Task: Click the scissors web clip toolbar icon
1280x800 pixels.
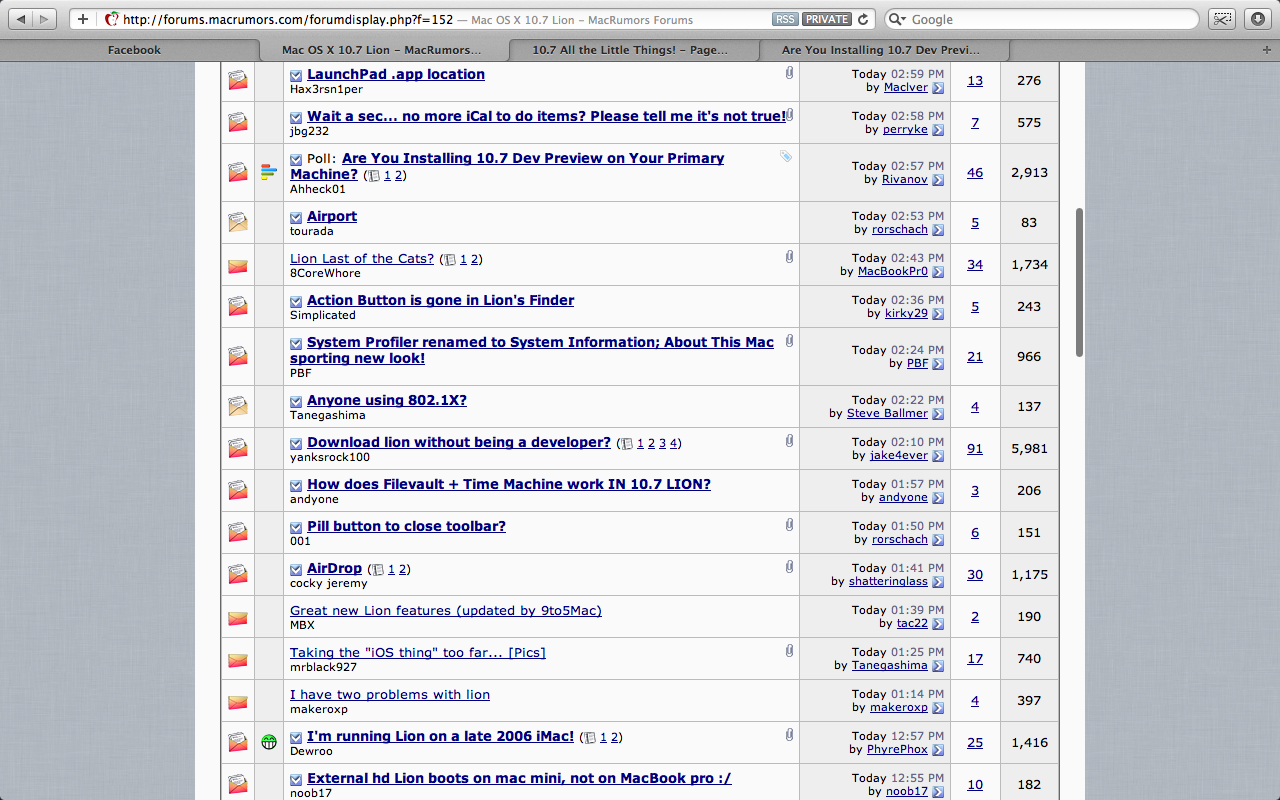Action: point(1222,19)
